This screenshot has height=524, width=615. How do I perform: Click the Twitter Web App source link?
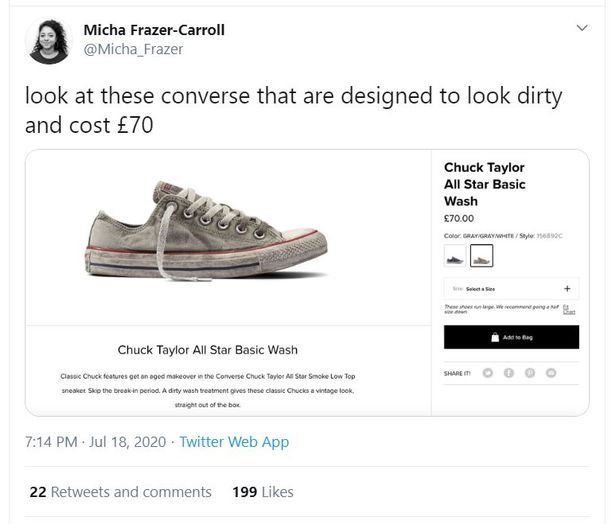(x=233, y=441)
